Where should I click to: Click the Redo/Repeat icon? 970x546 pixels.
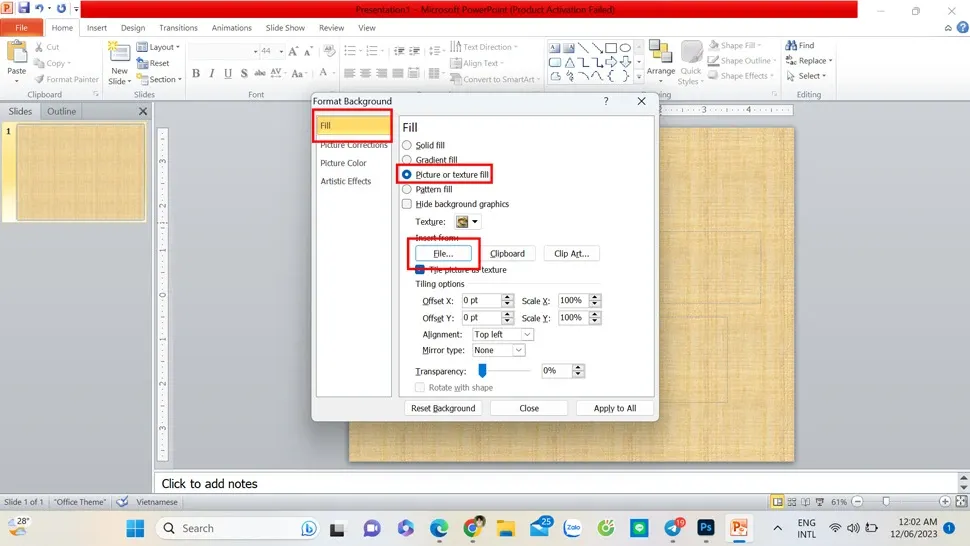(61, 9)
